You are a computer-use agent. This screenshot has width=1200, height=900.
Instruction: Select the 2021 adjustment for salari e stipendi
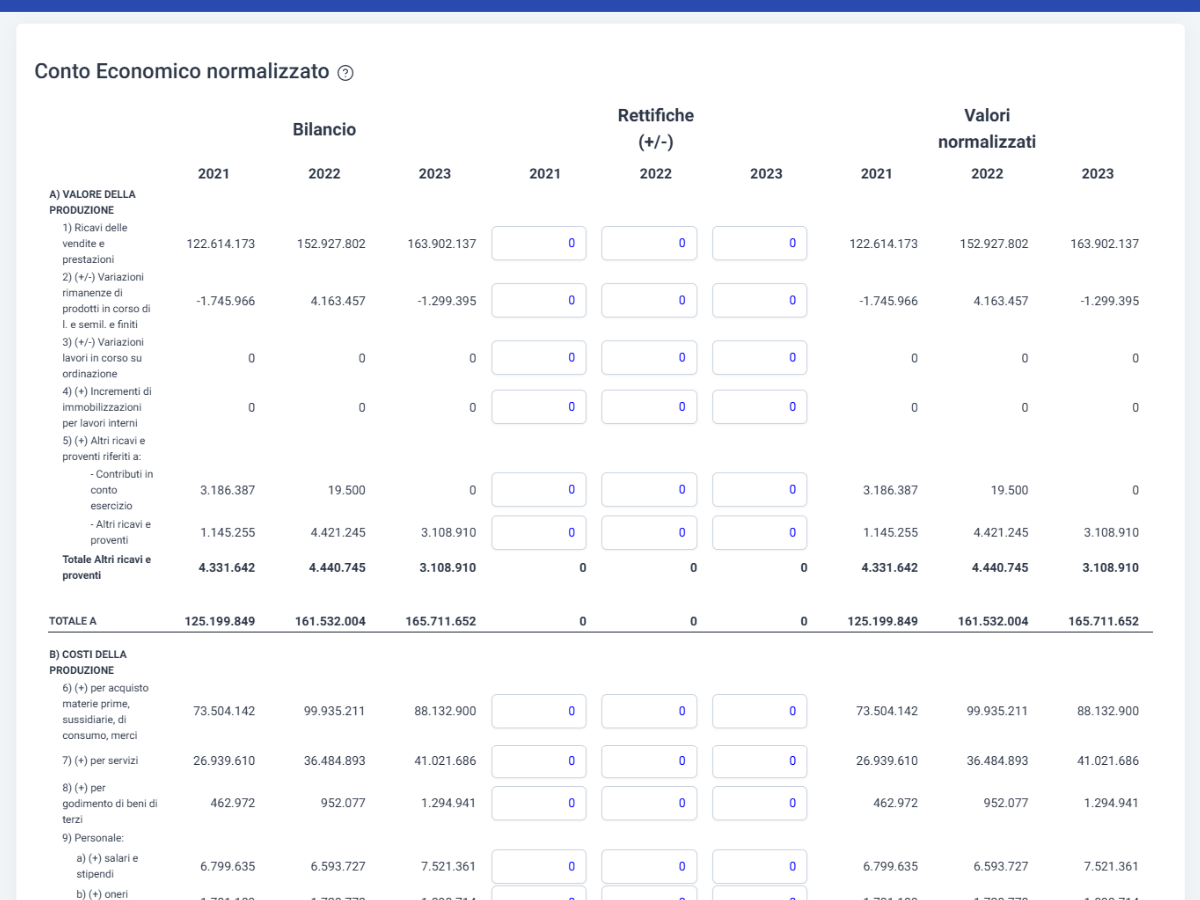click(x=539, y=866)
